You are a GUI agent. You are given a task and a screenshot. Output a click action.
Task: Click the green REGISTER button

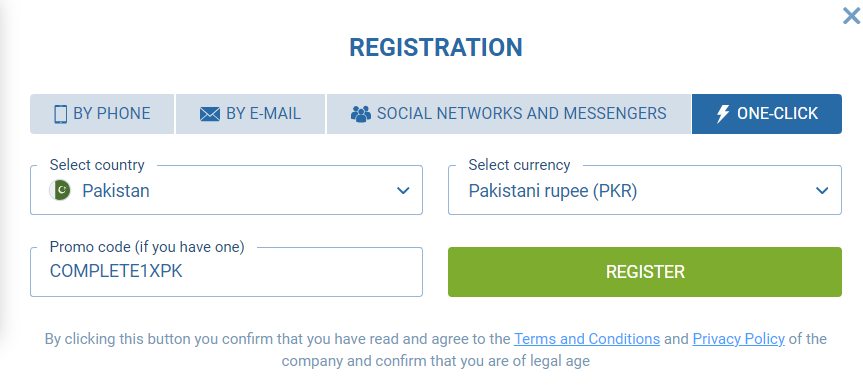[x=644, y=272]
